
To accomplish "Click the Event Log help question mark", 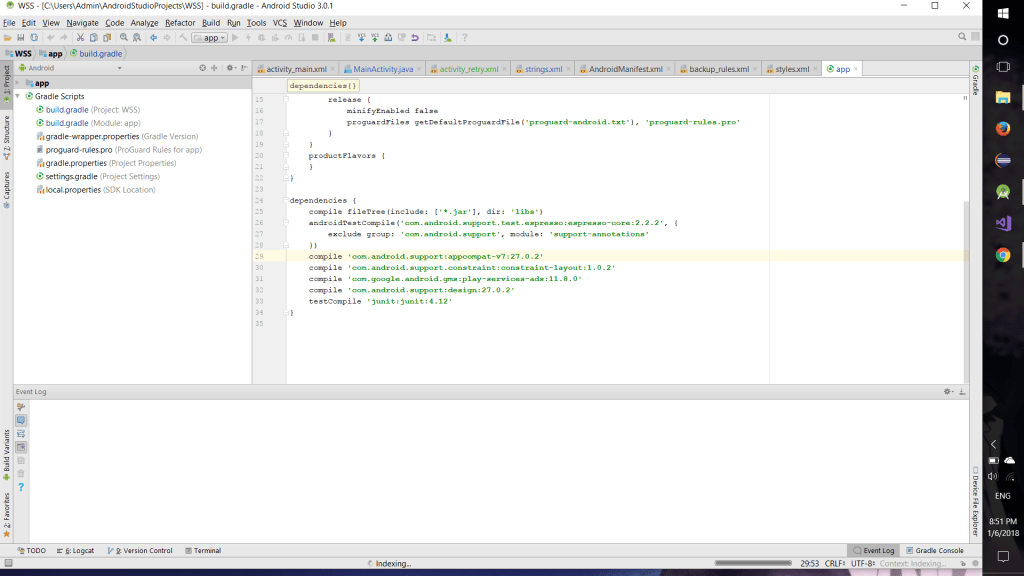I will (x=21, y=487).
